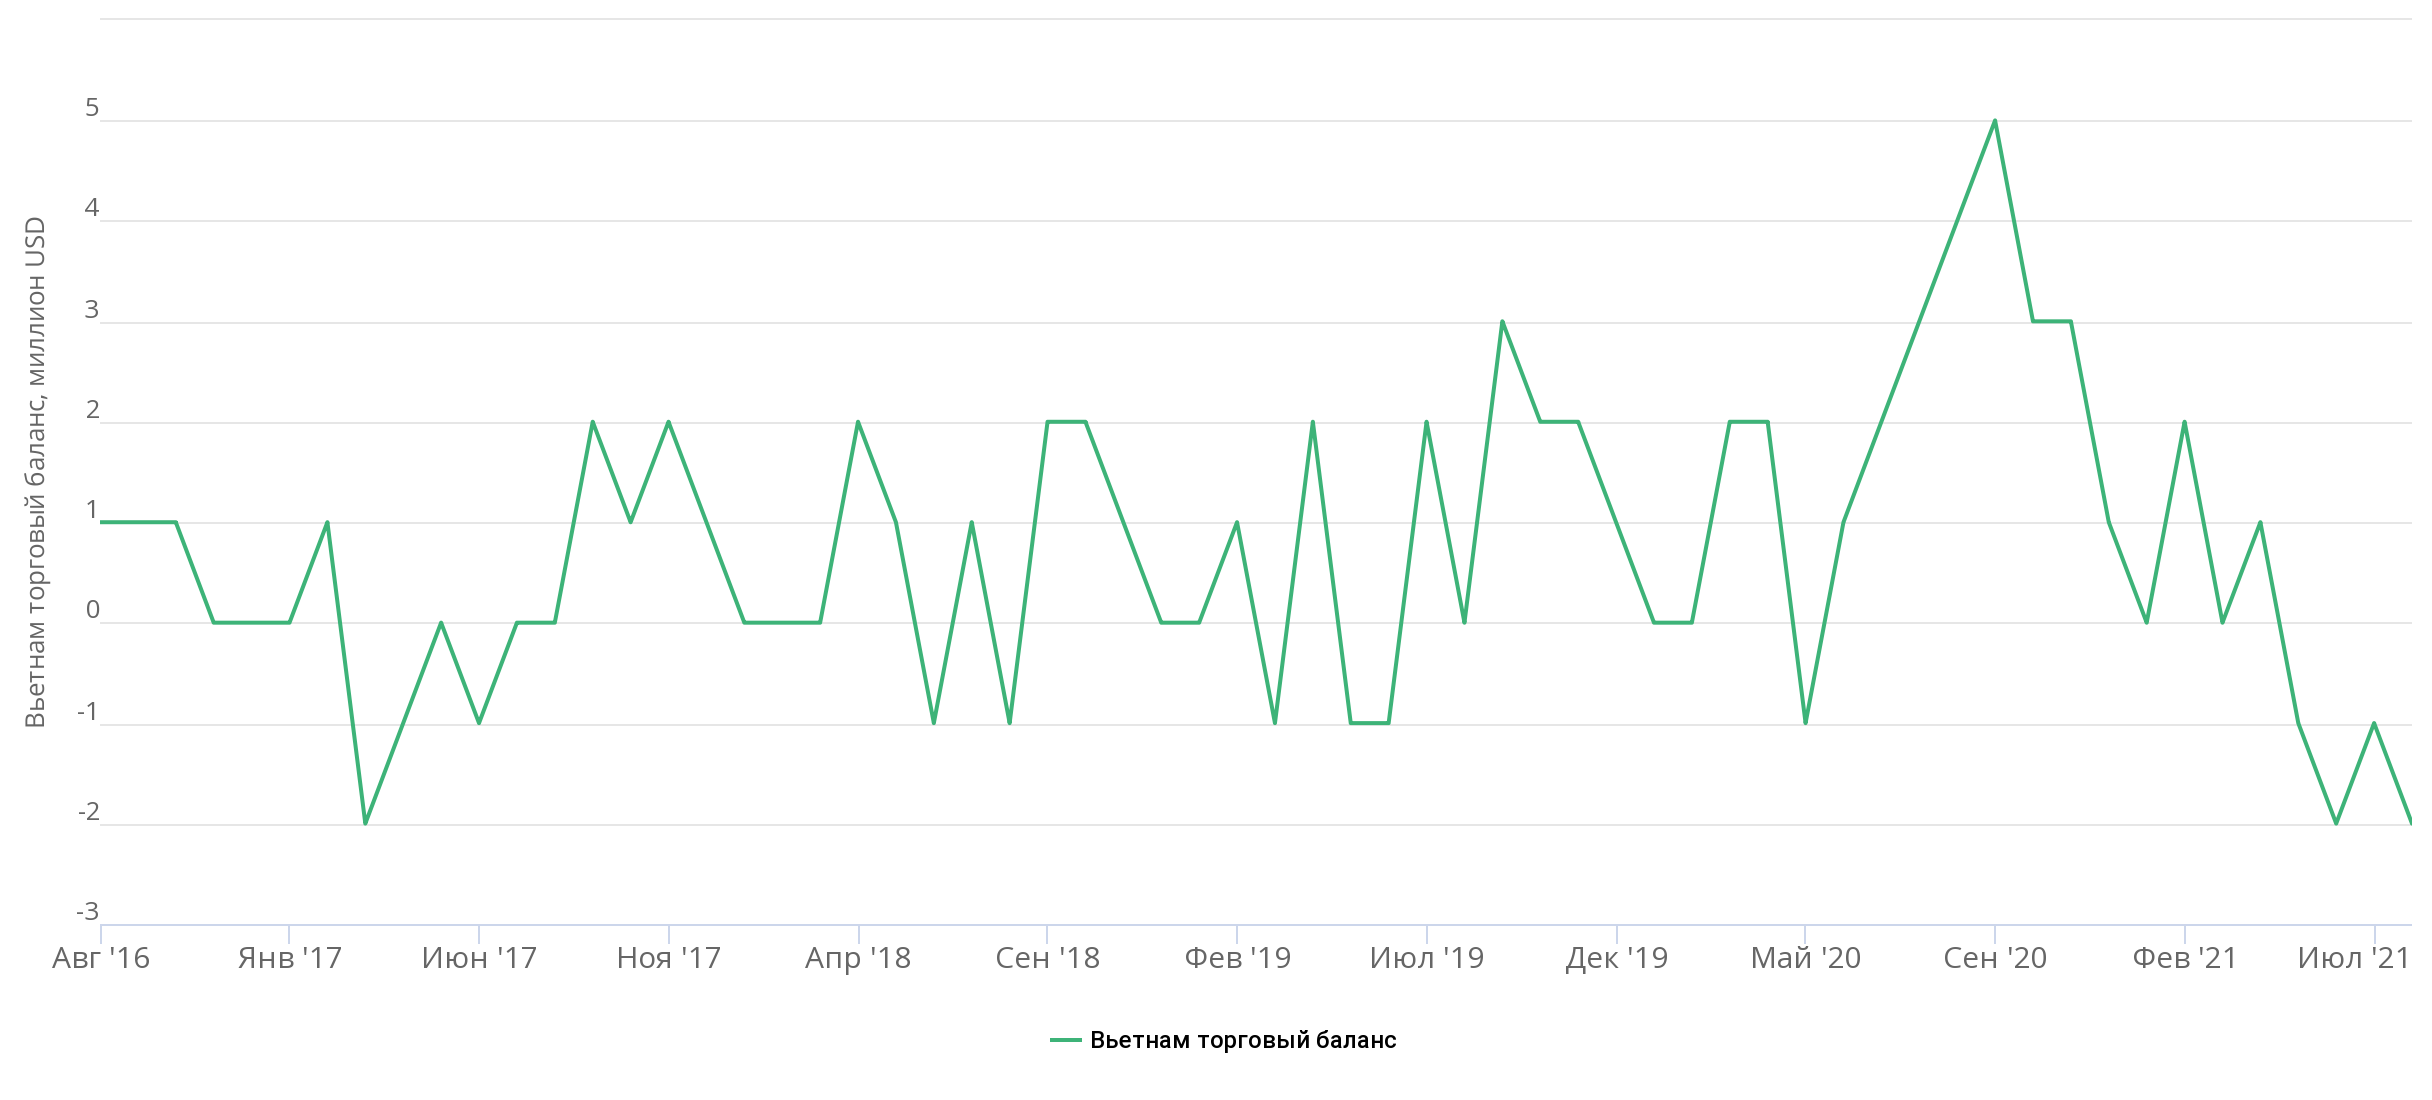This screenshot has height=1100, width=2432.
Task: Click the Май '20 axis label
Action: (x=1805, y=958)
